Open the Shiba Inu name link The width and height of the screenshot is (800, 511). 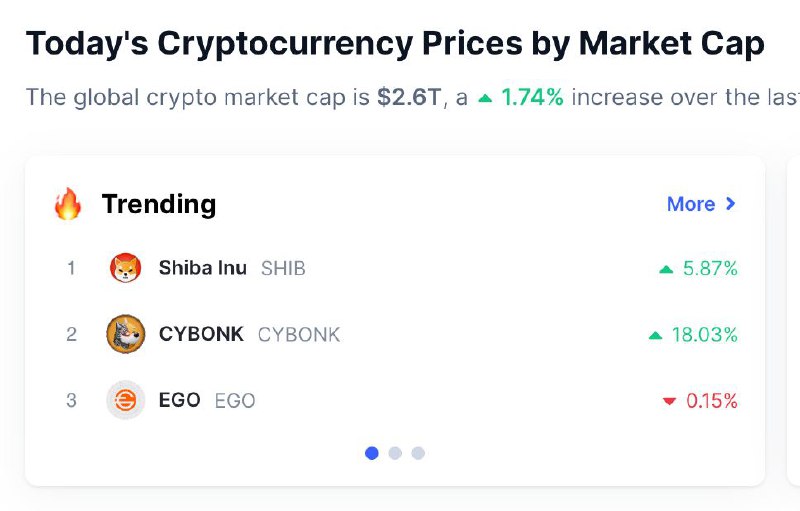tap(203, 268)
